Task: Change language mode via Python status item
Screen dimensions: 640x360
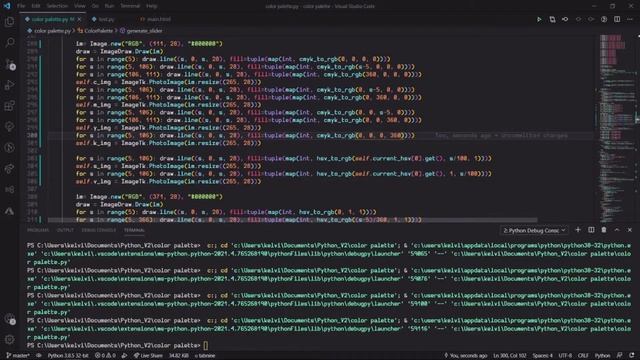Action: [602, 356]
